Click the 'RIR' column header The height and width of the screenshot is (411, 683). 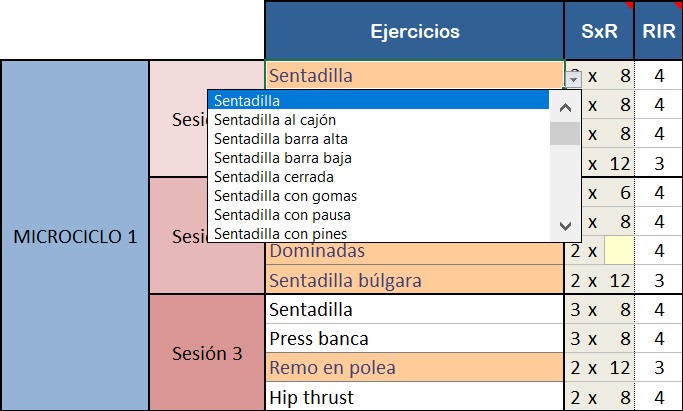point(659,31)
